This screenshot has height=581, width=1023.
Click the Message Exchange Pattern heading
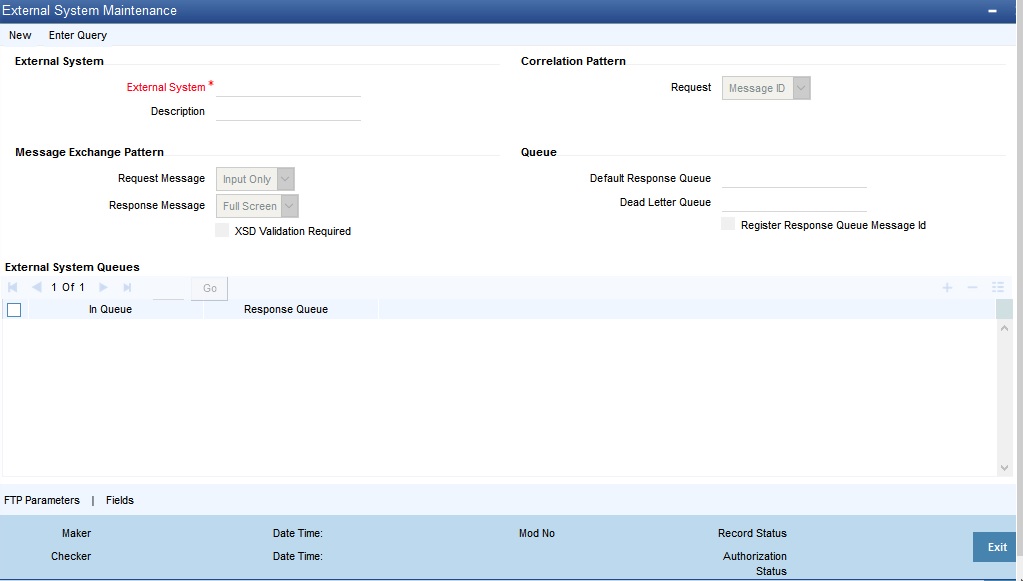pos(89,152)
